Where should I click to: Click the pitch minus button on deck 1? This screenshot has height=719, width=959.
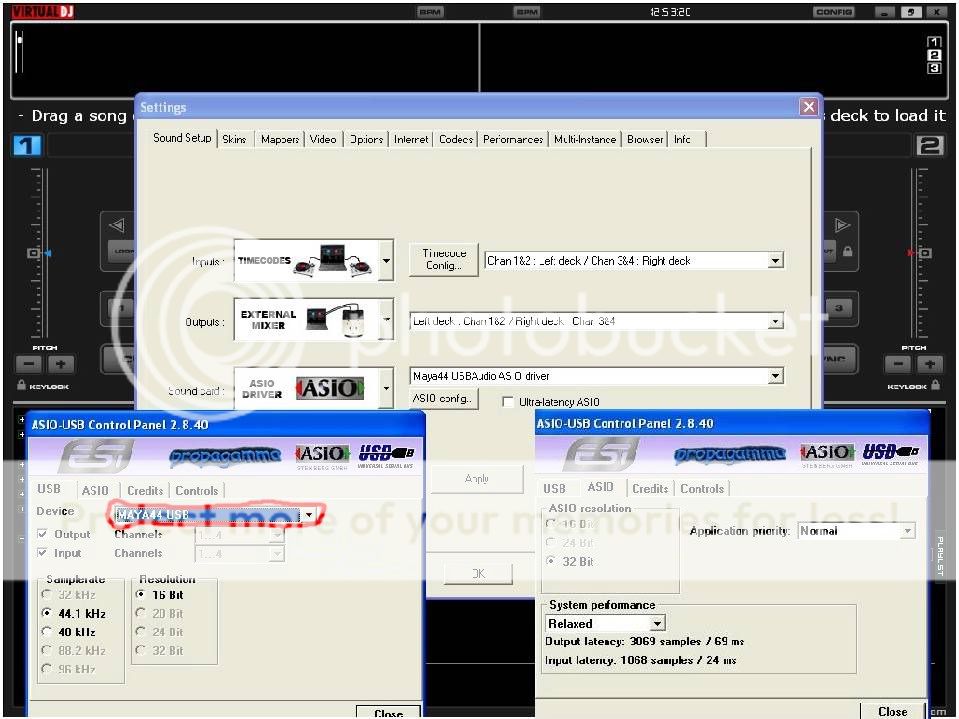(x=28, y=364)
